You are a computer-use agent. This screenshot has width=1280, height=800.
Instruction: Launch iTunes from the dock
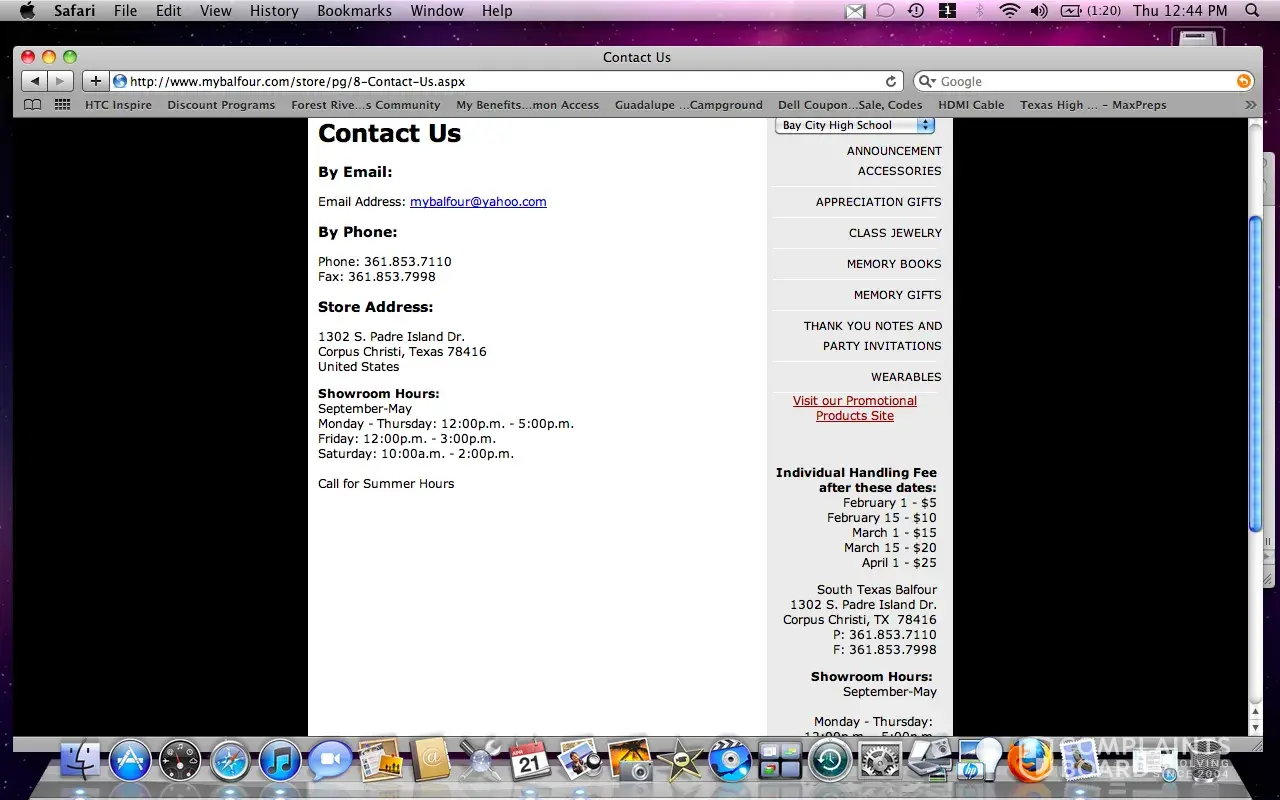[280, 762]
